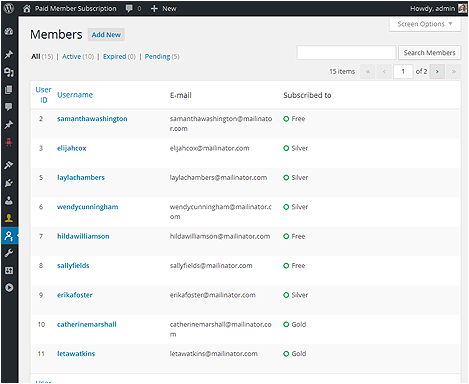The width and height of the screenshot is (469, 384).
Task: Open the Users icon in sidebar
Action: coord(9,201)
